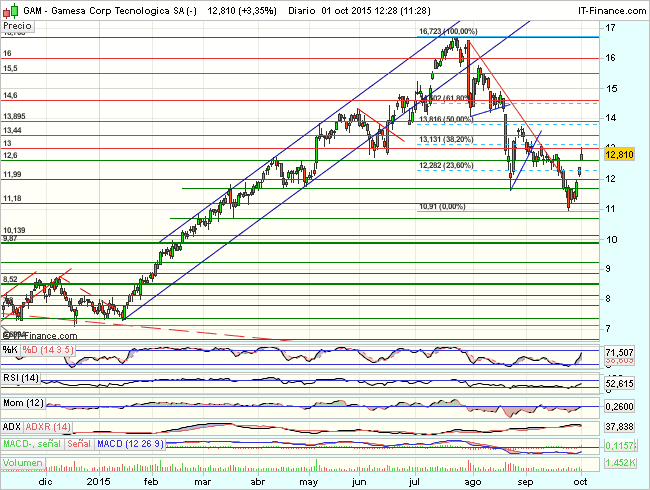Click the 11,99 support level label
This screenshot has height=490, width=650.
(12, 175)
